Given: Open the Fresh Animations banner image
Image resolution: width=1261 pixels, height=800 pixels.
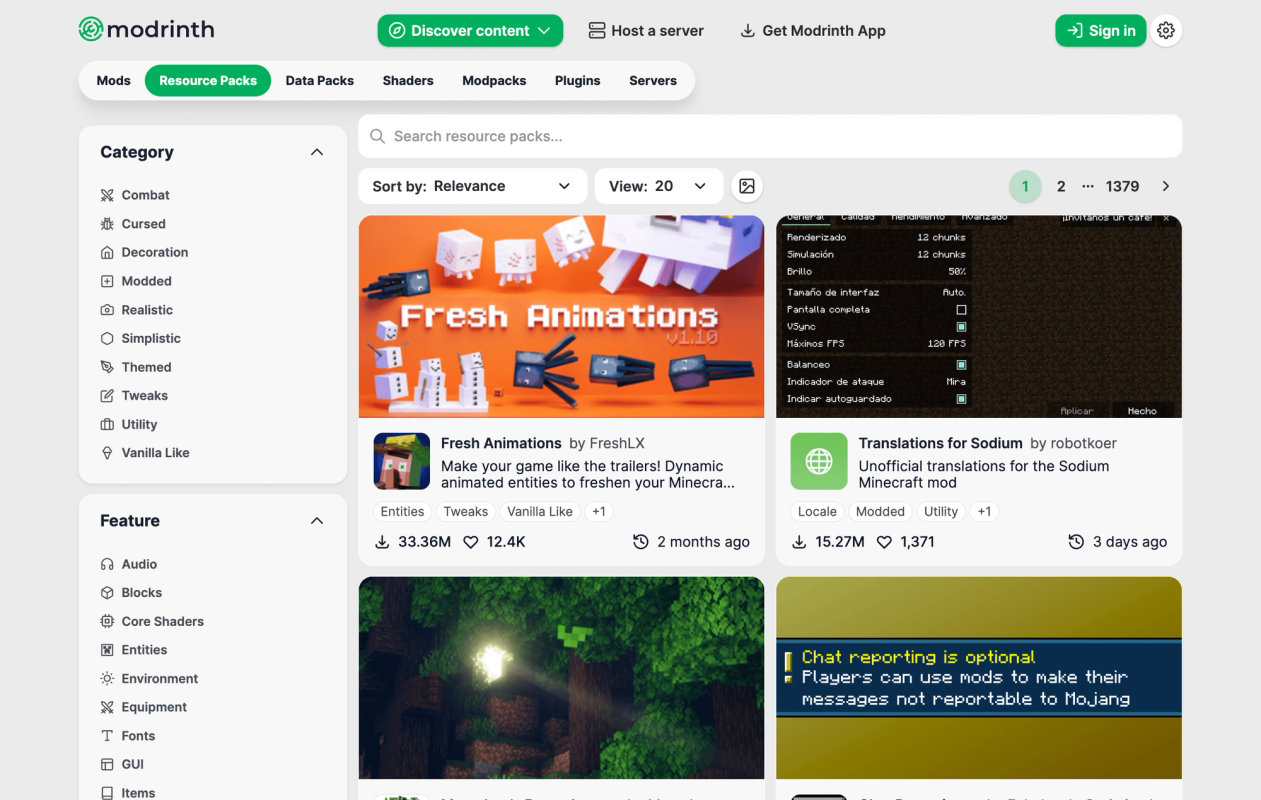Looking at the screenshot, I should (561, 316).
